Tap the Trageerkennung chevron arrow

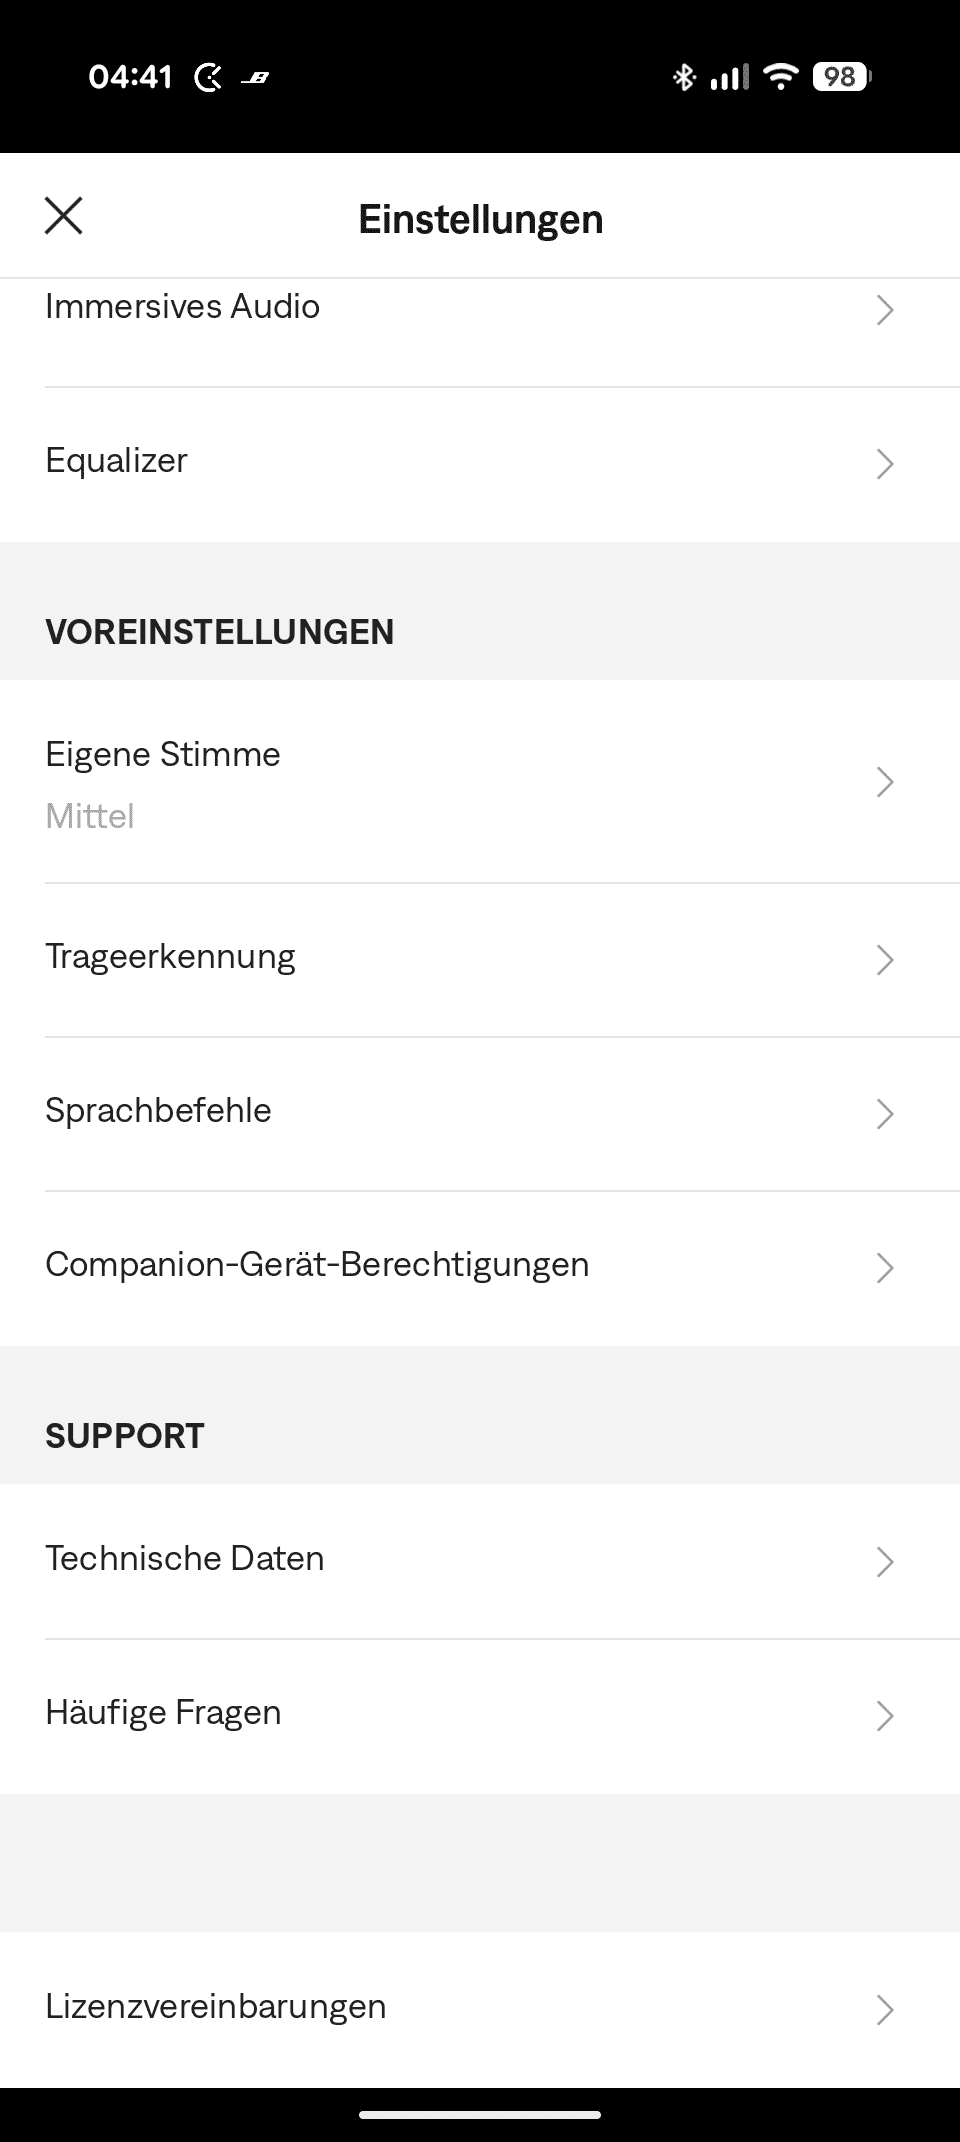coord(884,960)
